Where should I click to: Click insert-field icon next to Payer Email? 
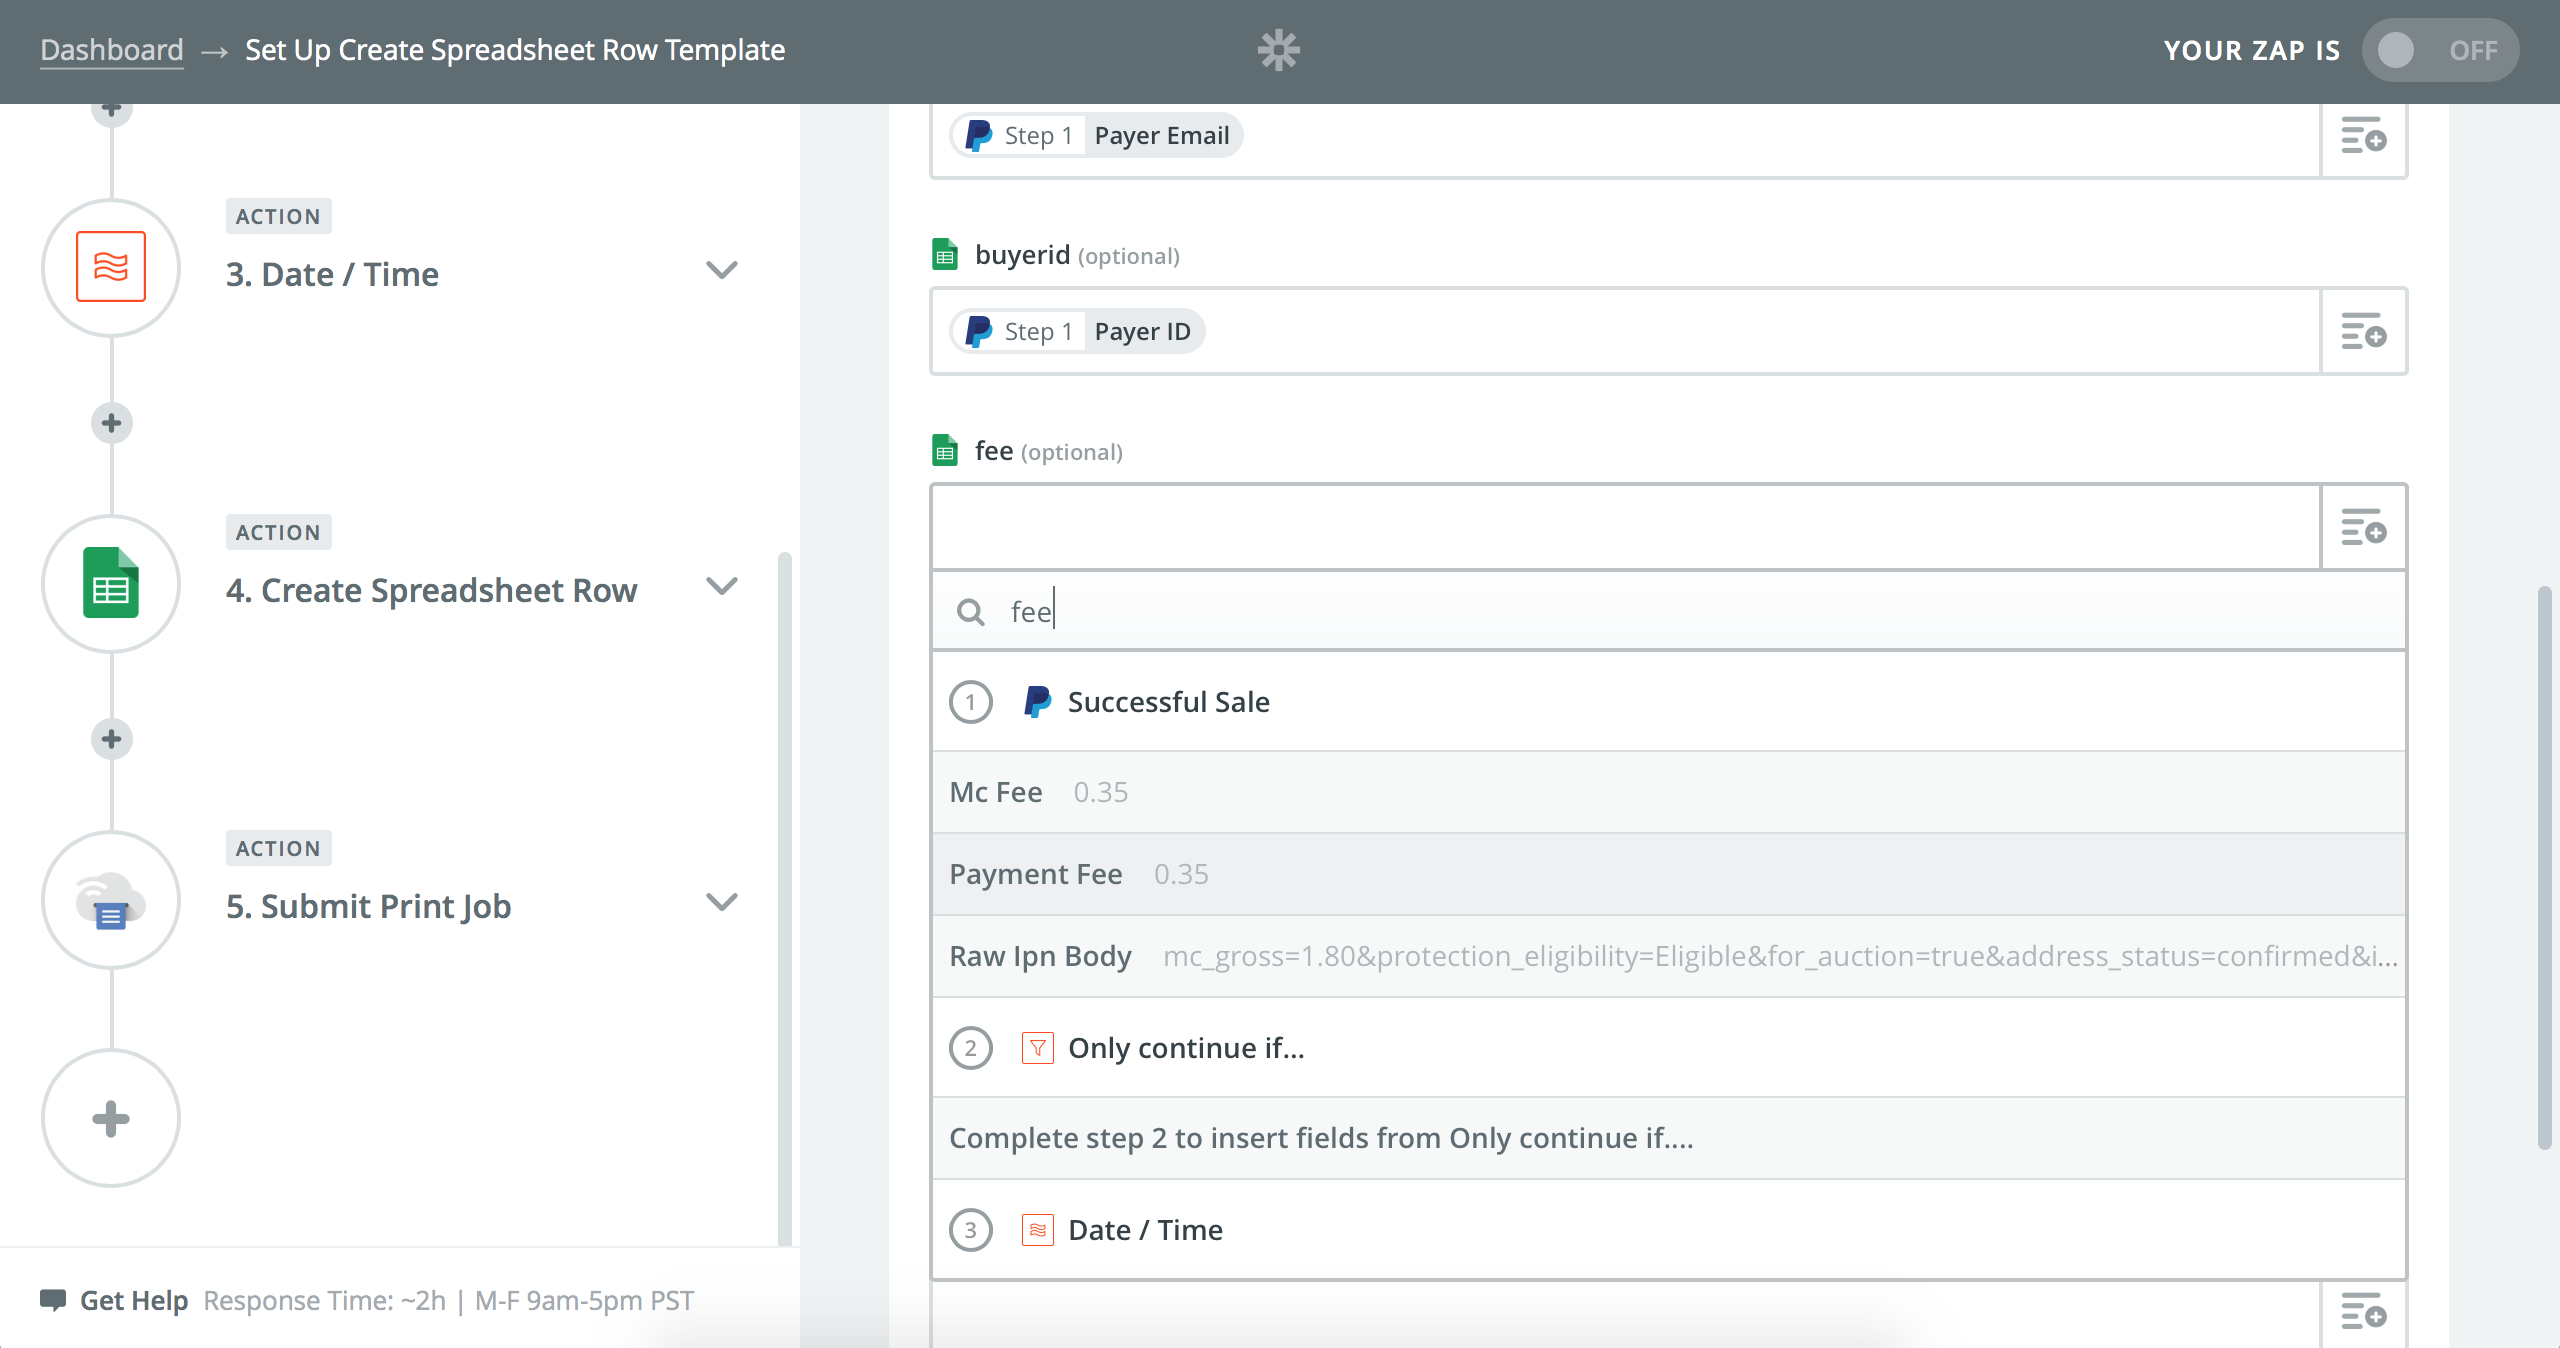tap(2363, 136)
